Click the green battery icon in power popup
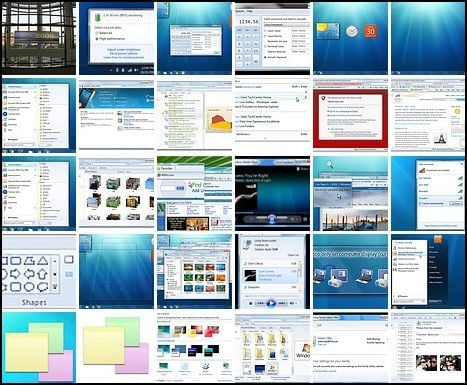The width and height of the screenshot is (467, 385). click(x=97, y=16)
